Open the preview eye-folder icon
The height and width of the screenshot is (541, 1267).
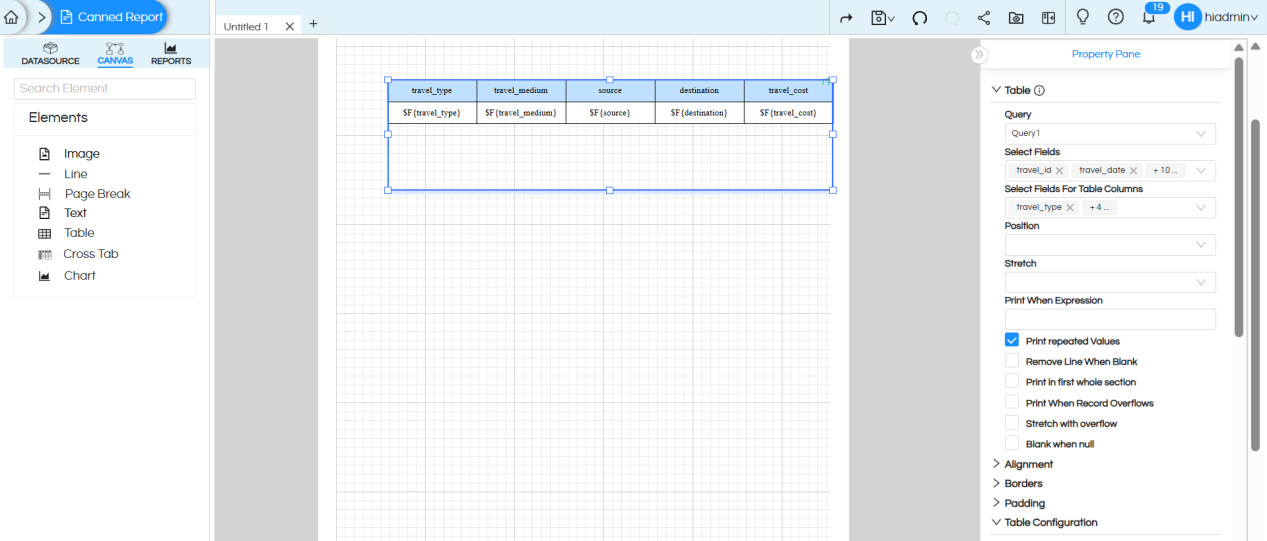coord(1016,18)
